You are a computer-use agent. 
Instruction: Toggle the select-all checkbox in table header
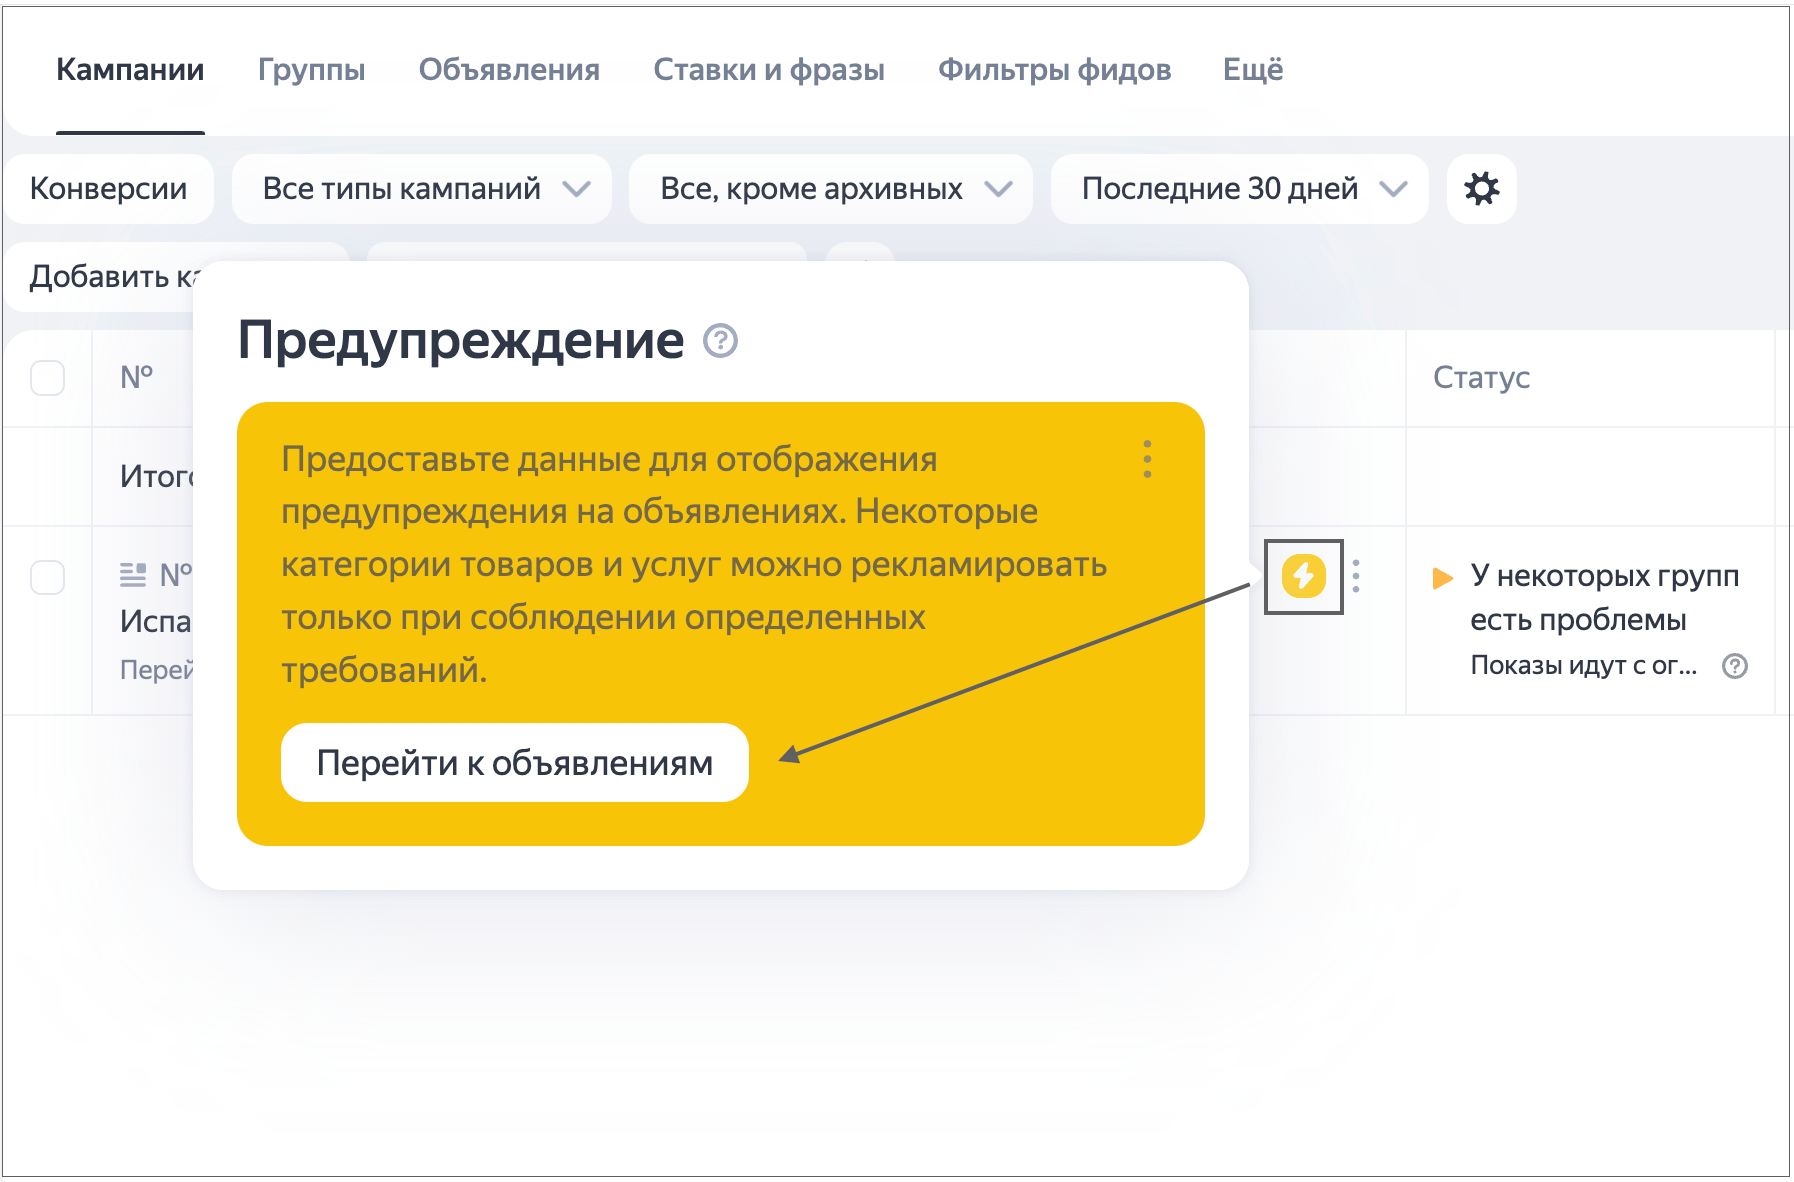point(48,378)
